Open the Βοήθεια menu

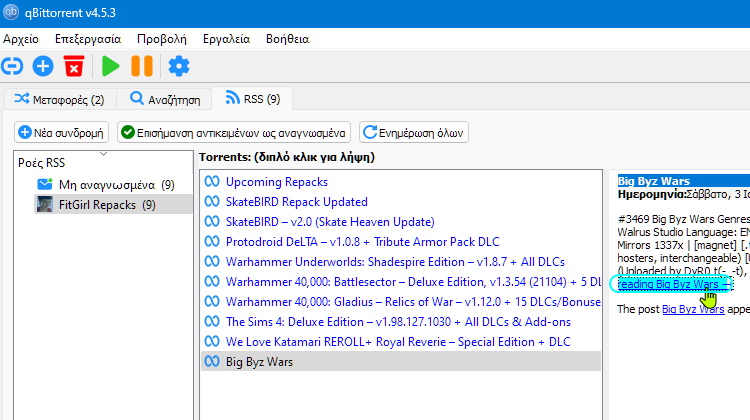(287, 39)
